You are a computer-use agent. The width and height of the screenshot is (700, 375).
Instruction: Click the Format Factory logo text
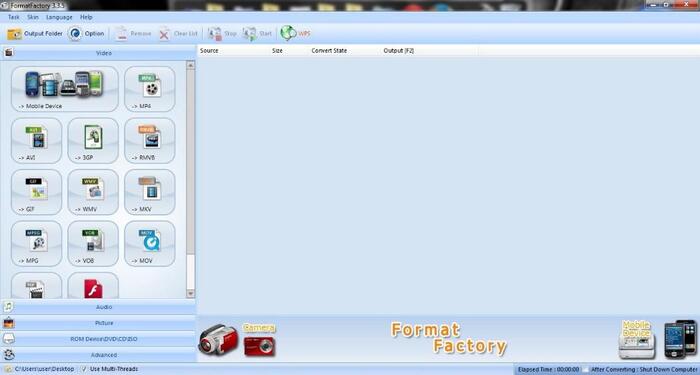[449, 338]
